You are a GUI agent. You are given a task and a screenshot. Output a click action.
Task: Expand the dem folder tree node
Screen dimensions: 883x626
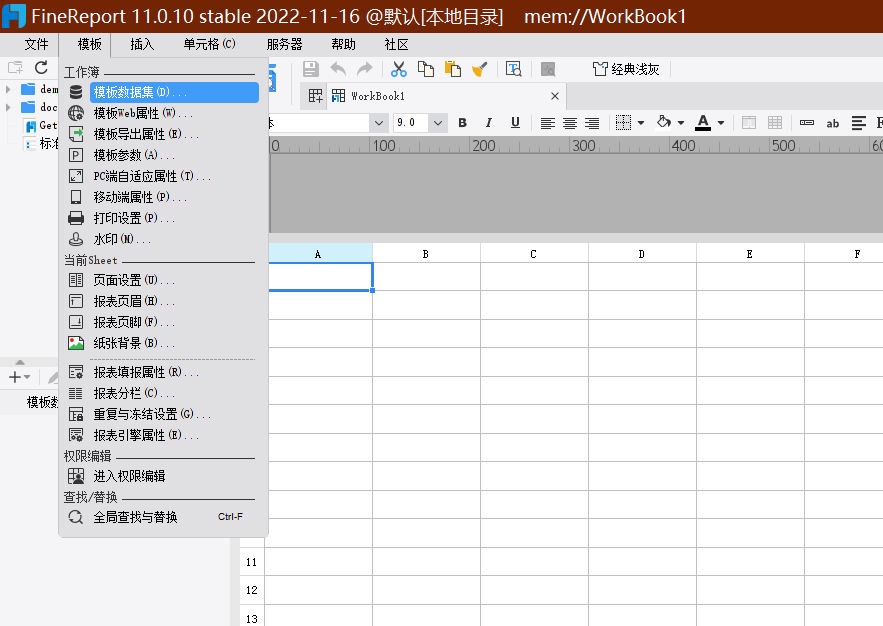(x=8, y=89)
